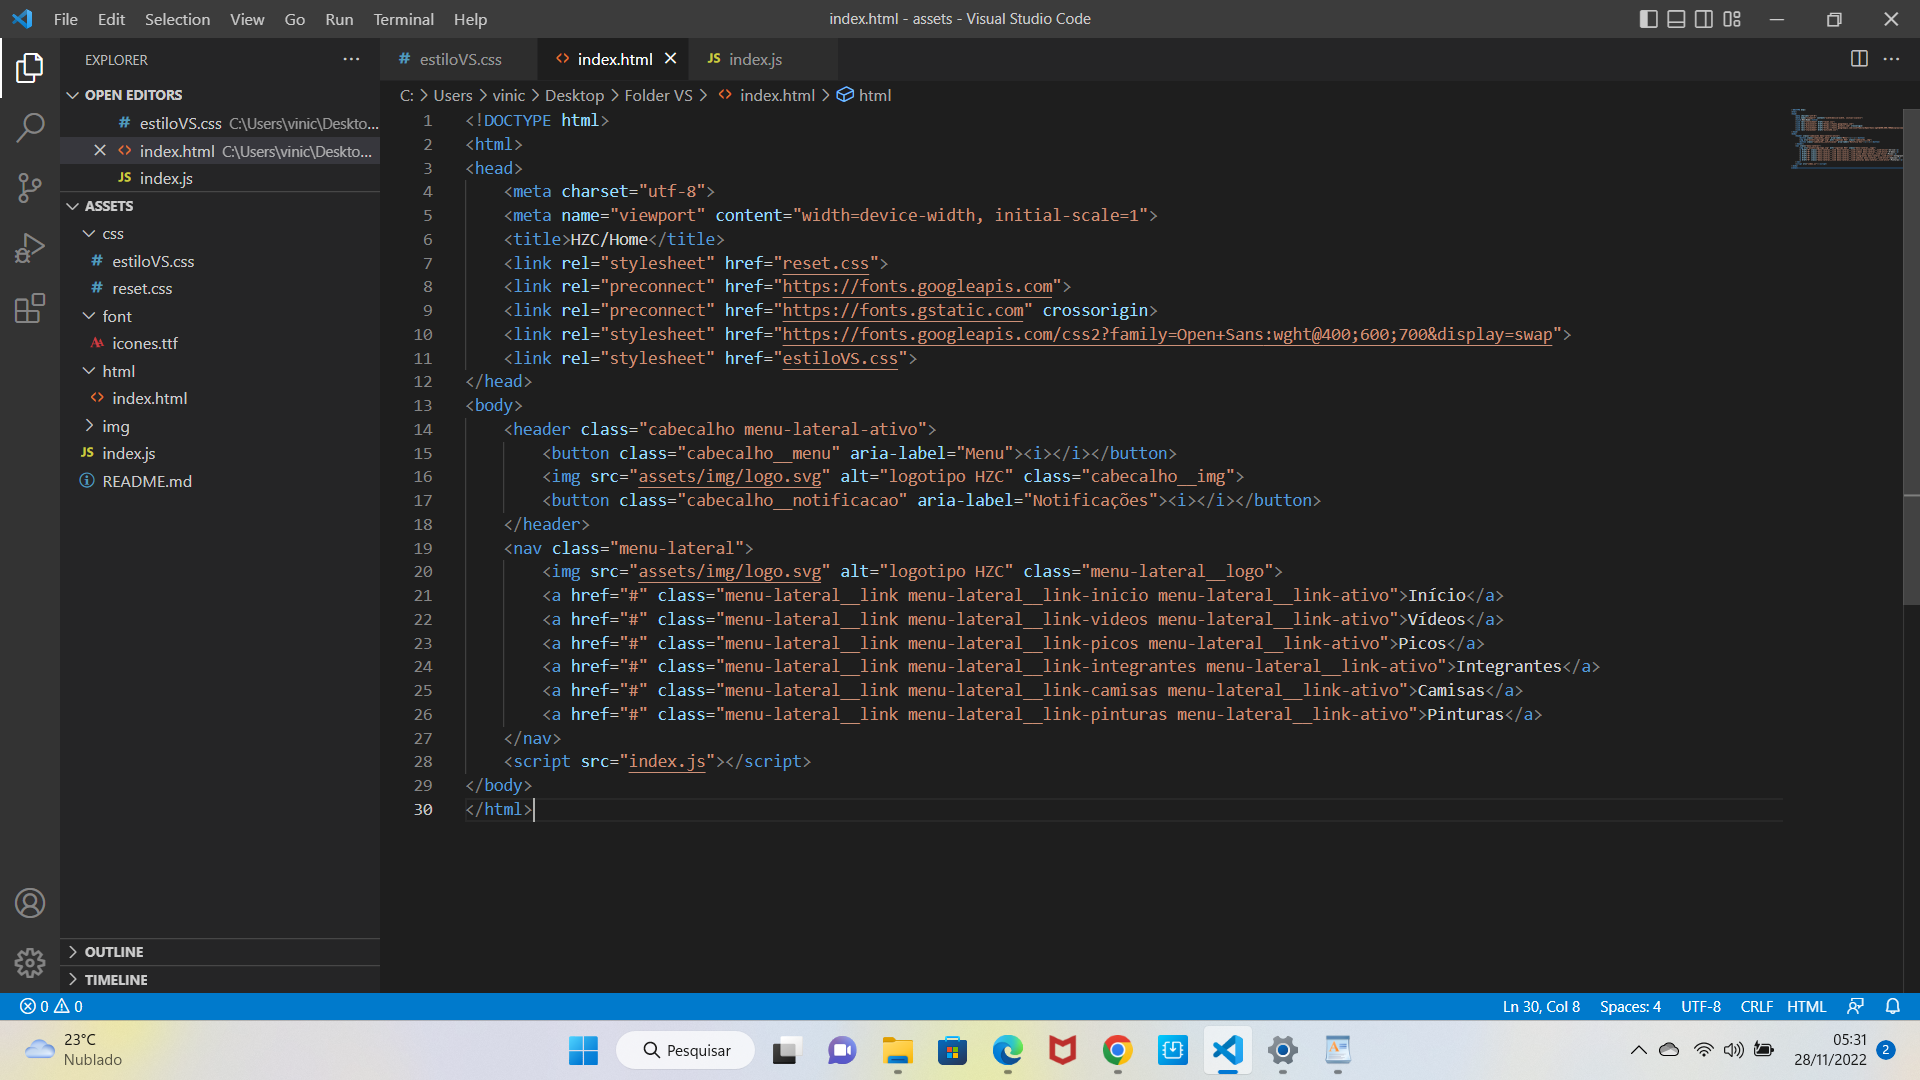Open Windows Start button
The height and width of the screenshot is (1080, 1920).
(x=583, y=1050)
